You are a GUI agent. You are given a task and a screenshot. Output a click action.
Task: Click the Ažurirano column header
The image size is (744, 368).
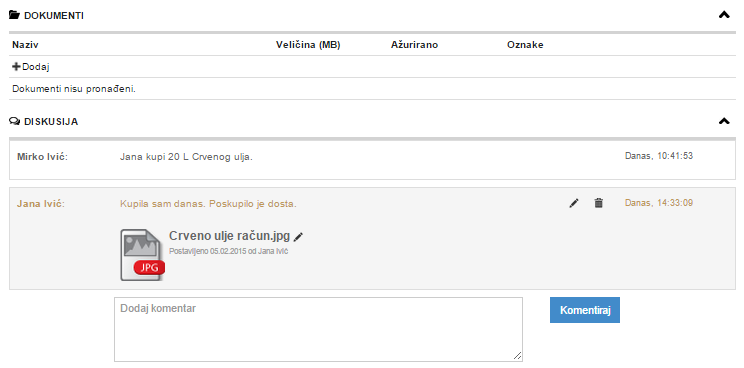click(x=415, y=45)
